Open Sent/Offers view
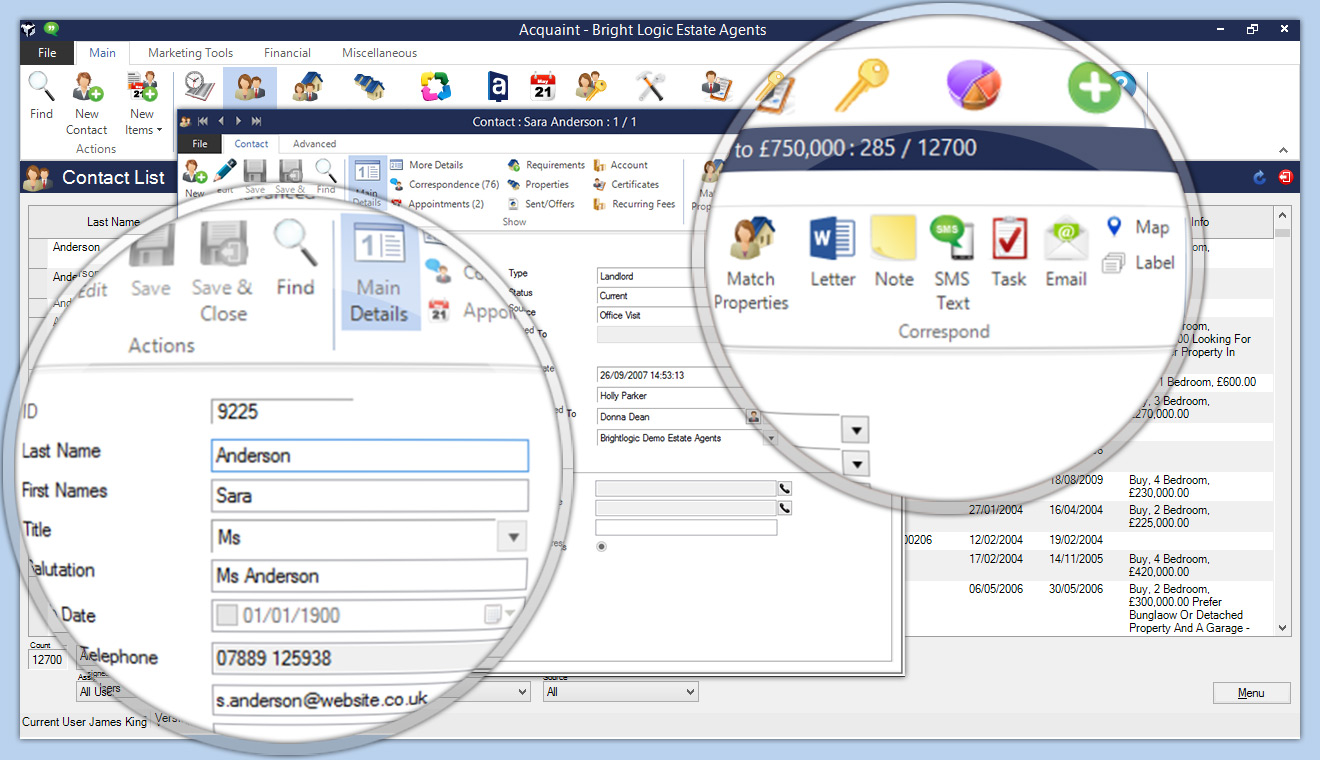 tap(541, 204)
